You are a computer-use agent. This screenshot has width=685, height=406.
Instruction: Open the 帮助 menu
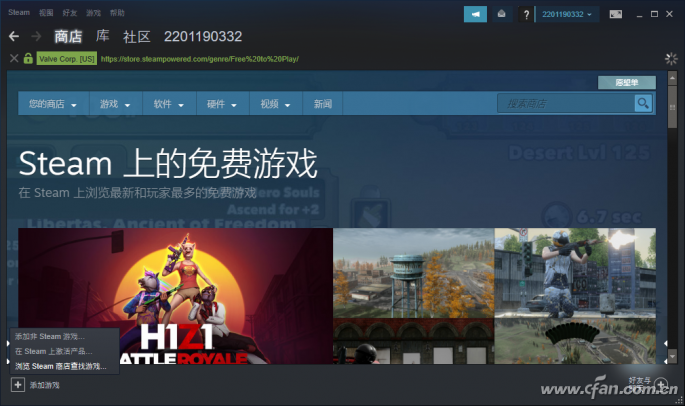(117, 13)
